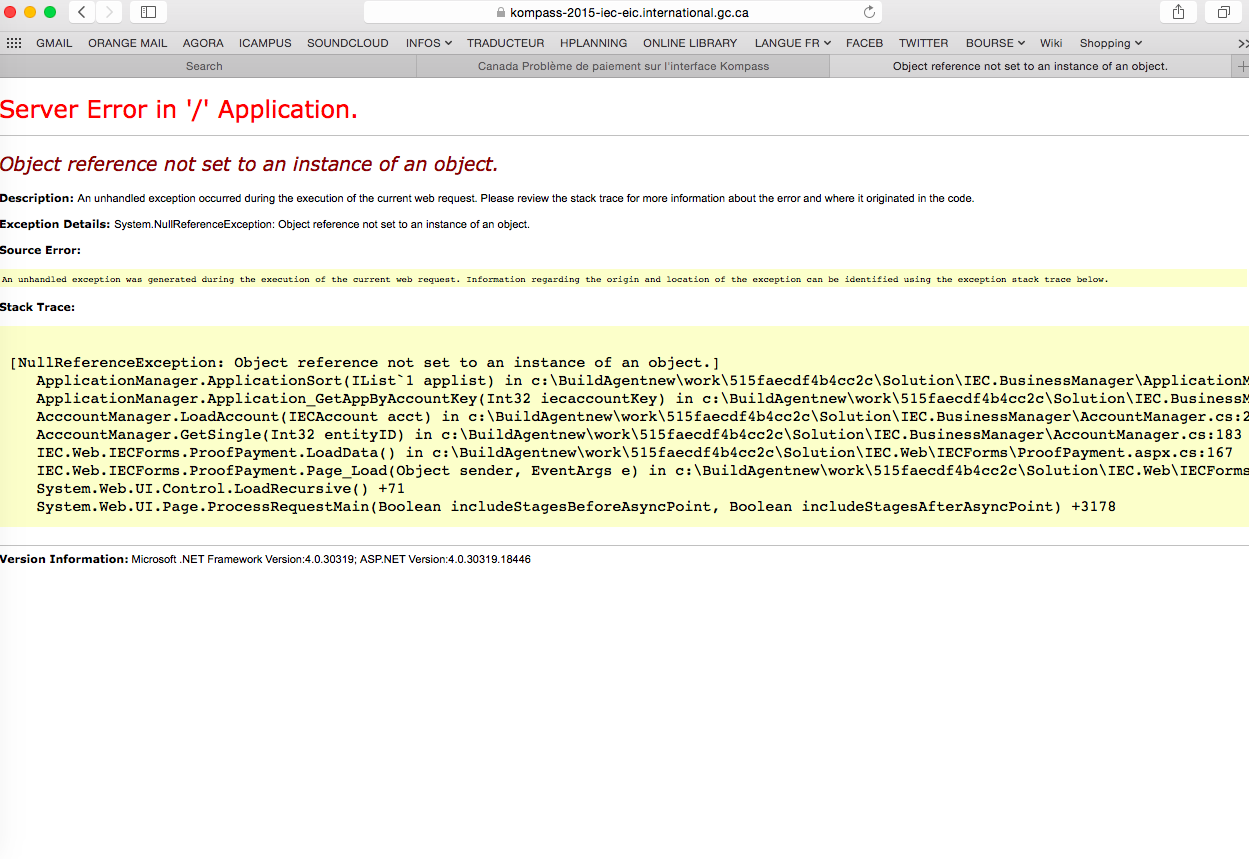
Task: Click the green fullscreen window button
Action: tap(50, 12)
